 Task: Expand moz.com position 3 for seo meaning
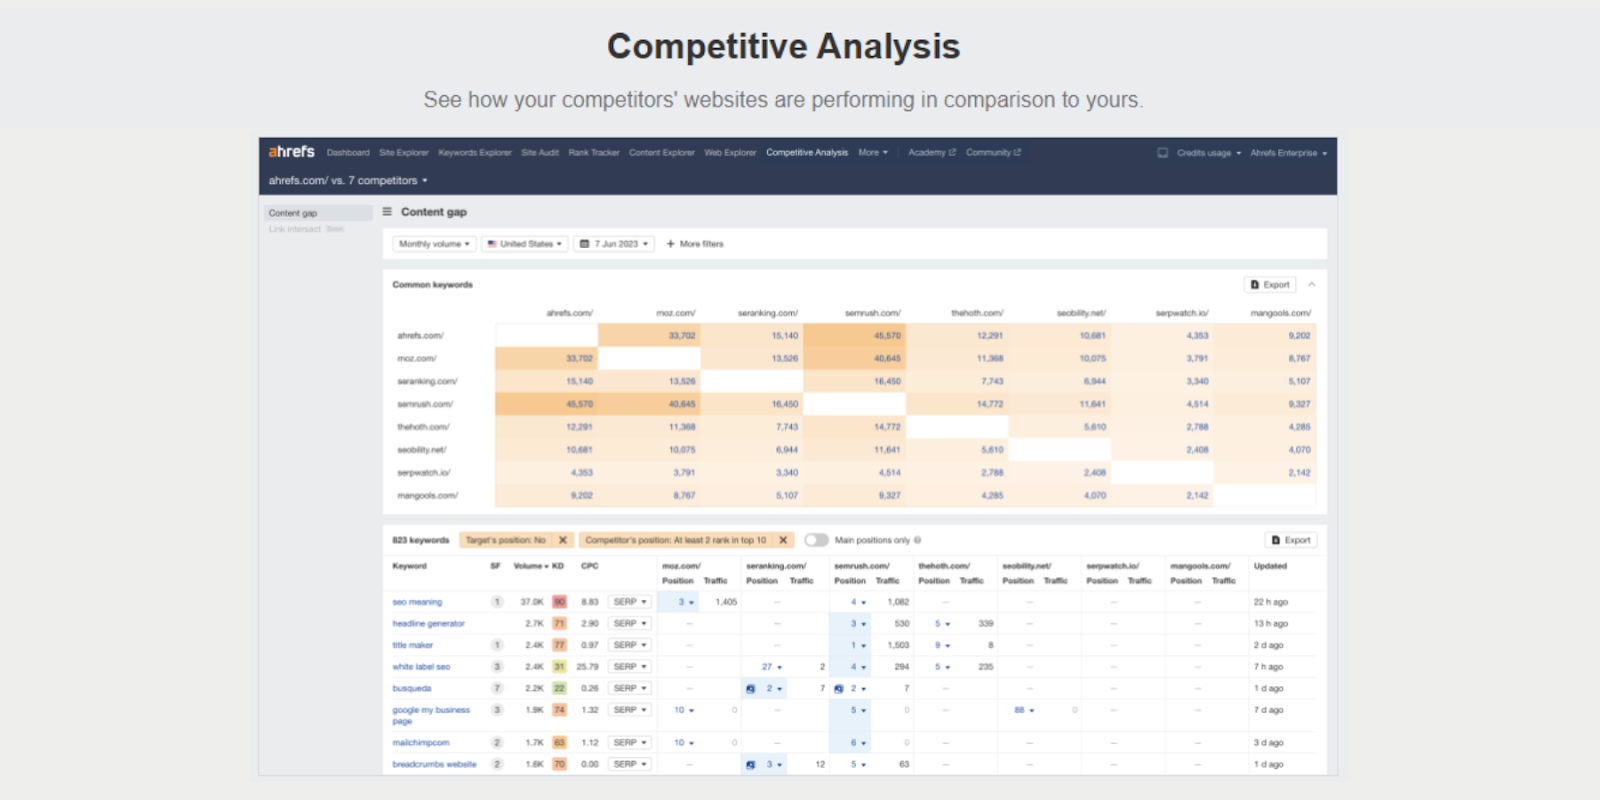click(x=686, y=602)
